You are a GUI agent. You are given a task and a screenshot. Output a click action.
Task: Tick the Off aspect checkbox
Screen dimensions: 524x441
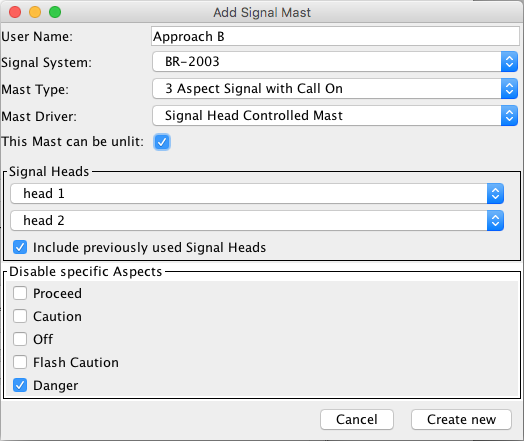(x=20, y=339)
